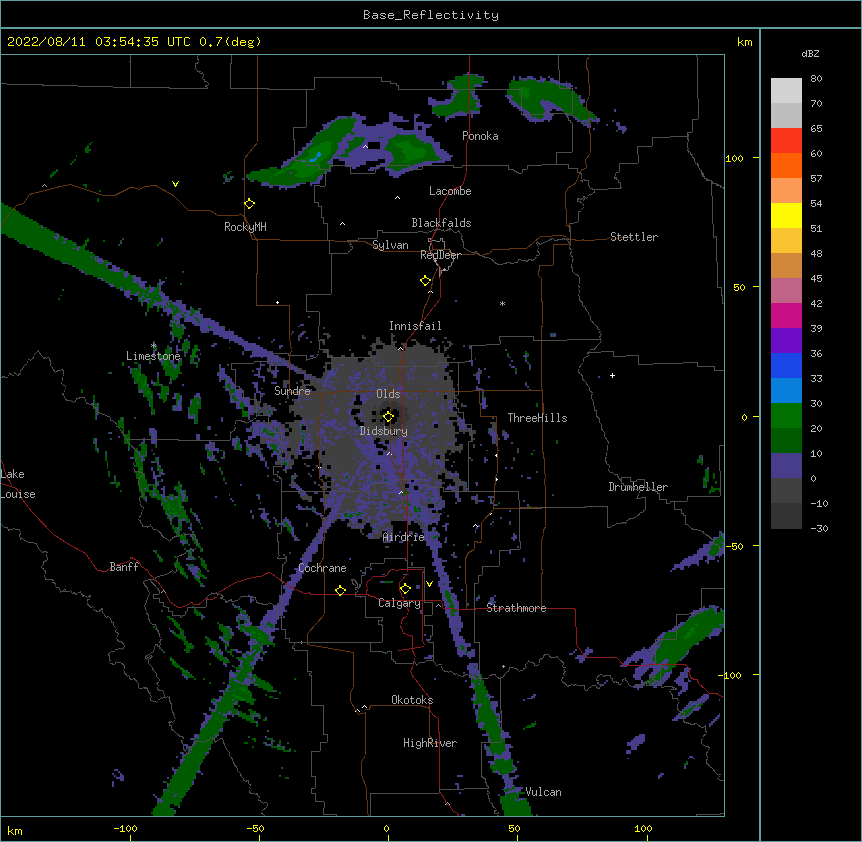862x842 pixels.
Task: Click the km unit label at top right
Action: (x=744, y=42)
